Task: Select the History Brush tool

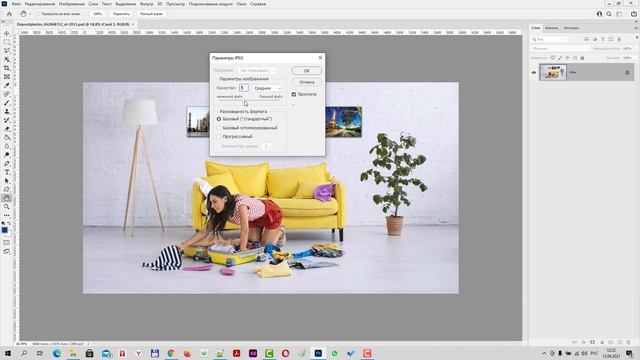Action: click(7, 120)
